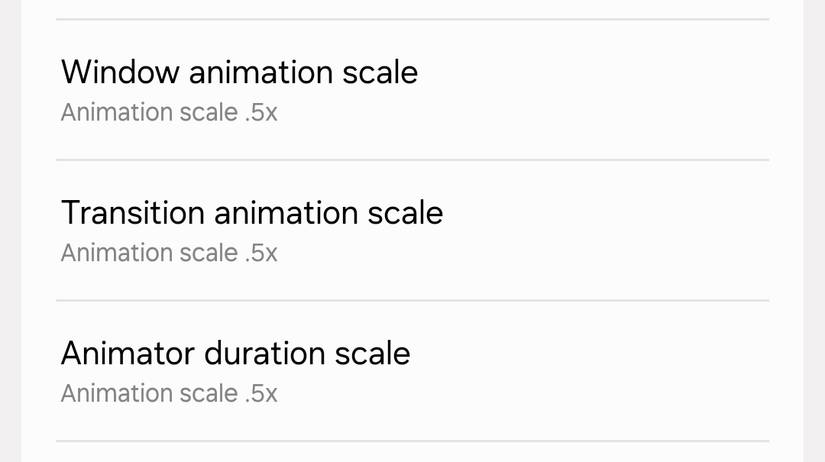Open the Animator duration scale setting
Viewport: 825px width, 462px height.
coord(412,372)
